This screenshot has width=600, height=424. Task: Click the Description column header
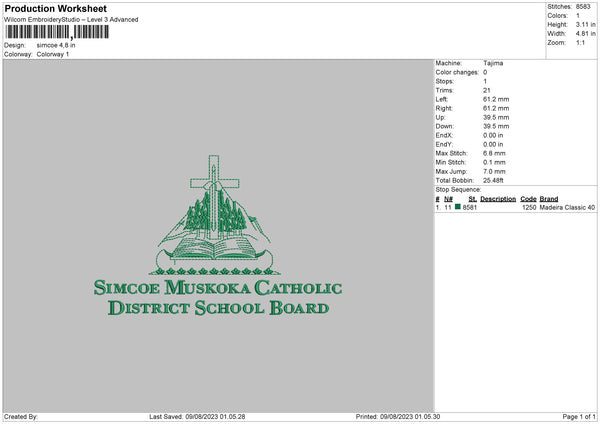497,198
